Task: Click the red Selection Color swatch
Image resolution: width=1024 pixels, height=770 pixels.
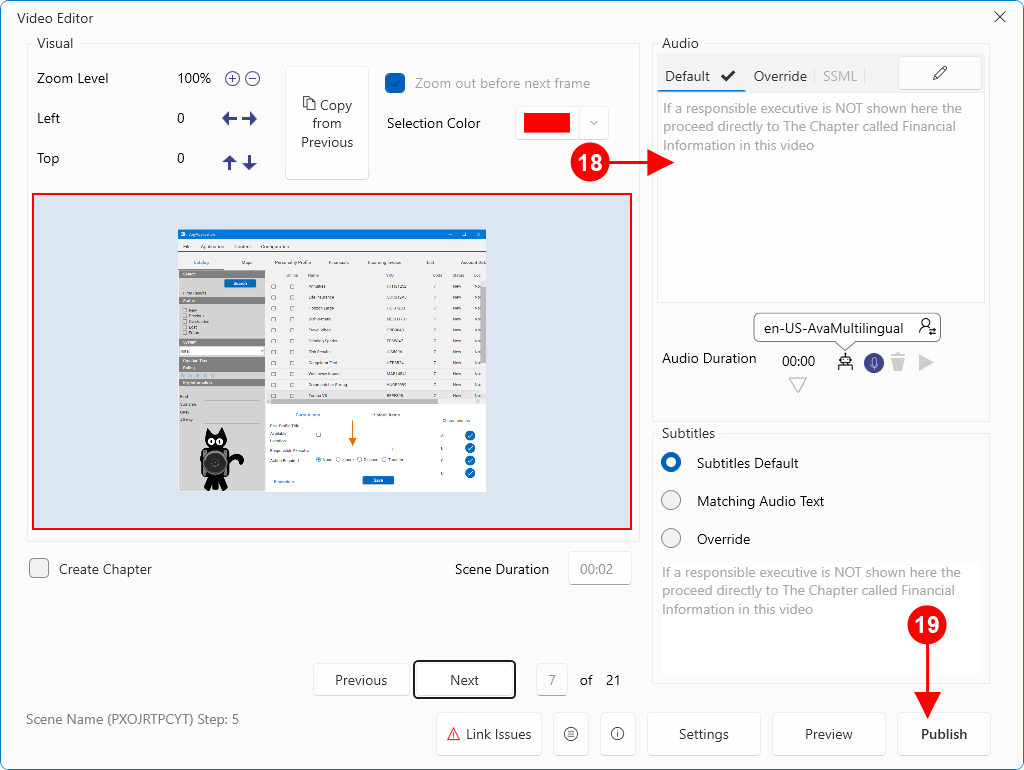Action: 547,123
